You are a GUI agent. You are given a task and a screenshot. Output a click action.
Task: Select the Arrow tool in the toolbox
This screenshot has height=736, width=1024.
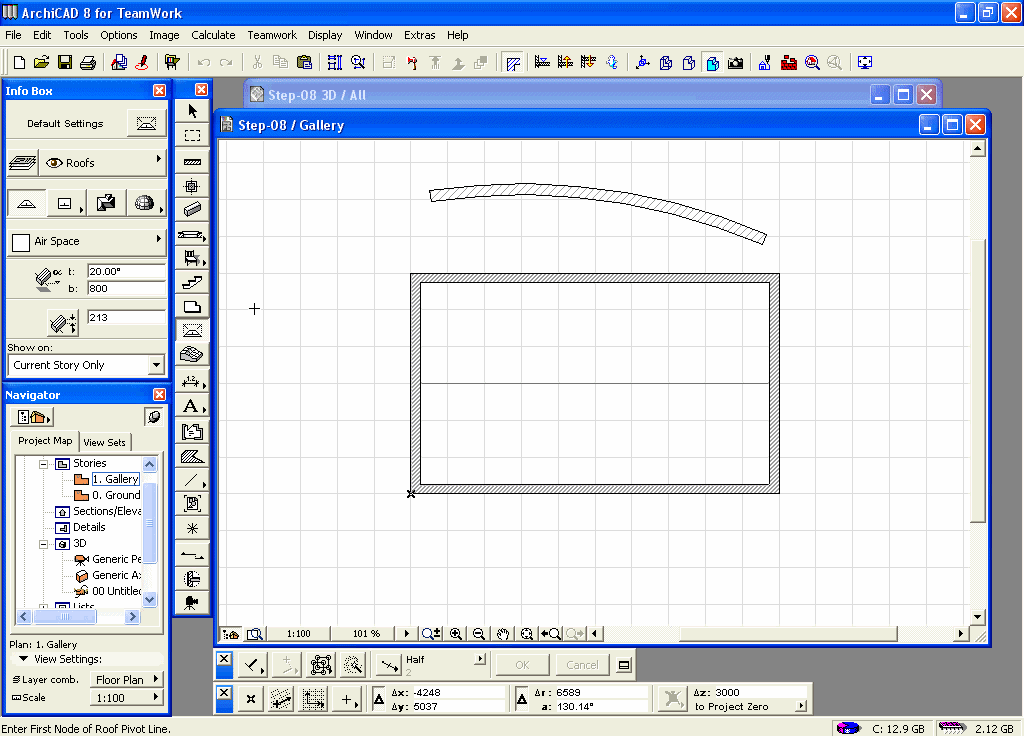point(192,111)
